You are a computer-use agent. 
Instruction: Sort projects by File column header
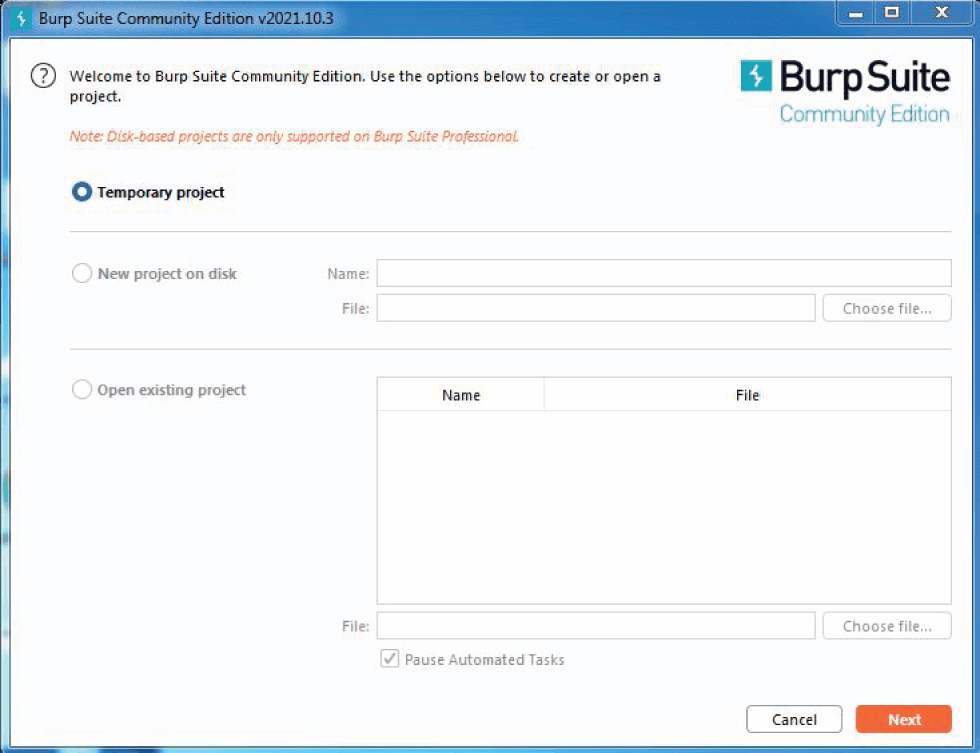(747, 395)
